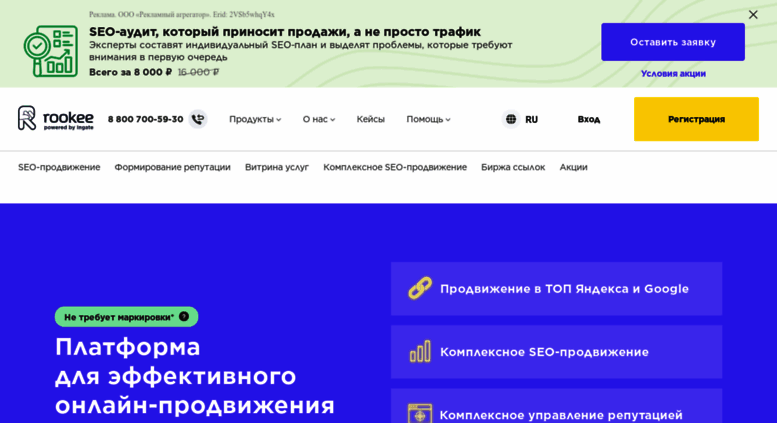Open the Условия акции link

point(673,73)
